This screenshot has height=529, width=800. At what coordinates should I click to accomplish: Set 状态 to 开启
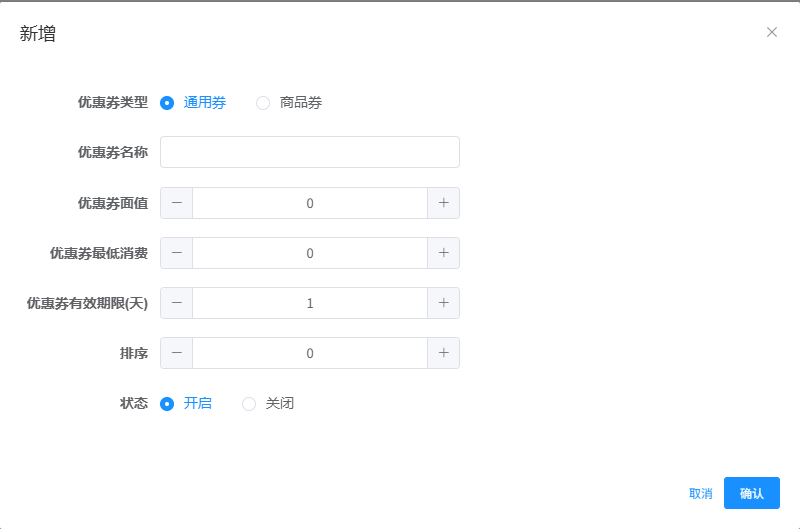167,404
